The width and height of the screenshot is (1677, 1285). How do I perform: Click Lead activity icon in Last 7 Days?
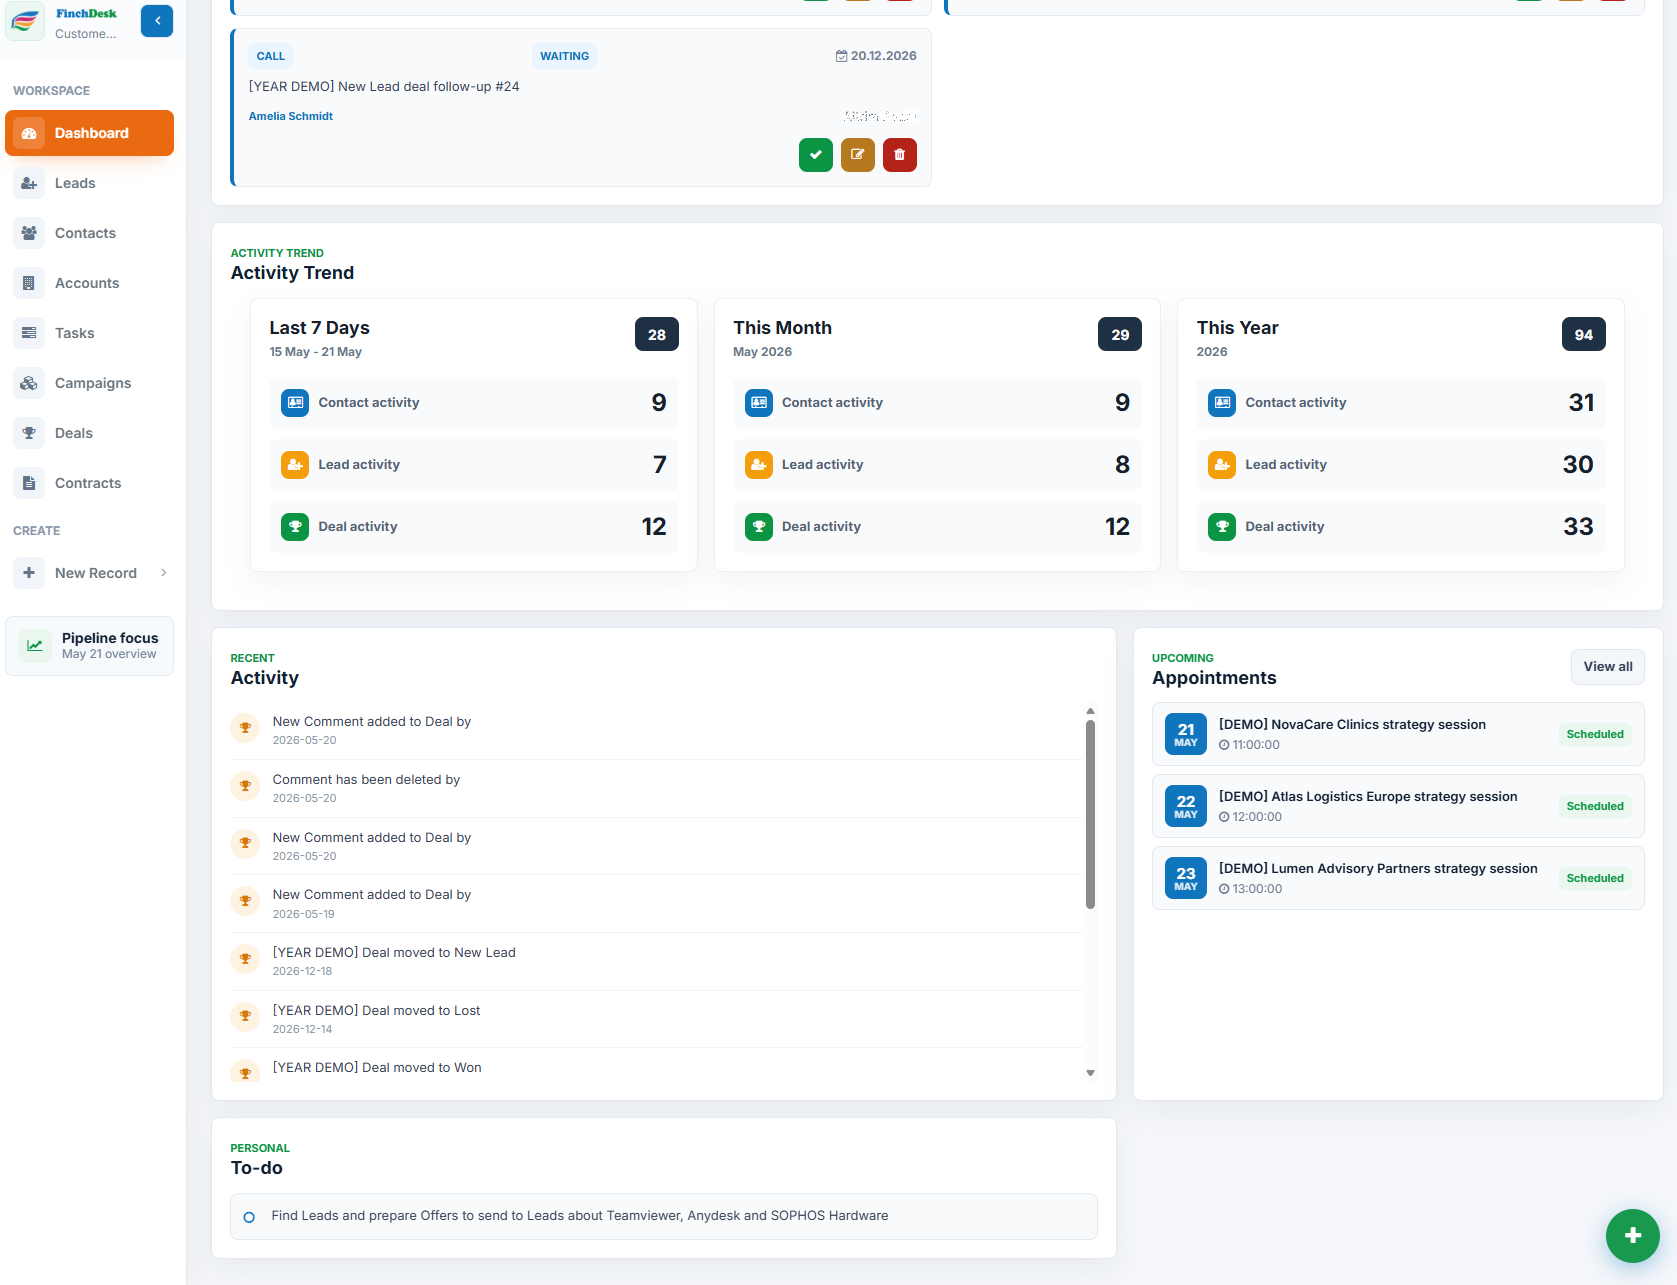295,465
